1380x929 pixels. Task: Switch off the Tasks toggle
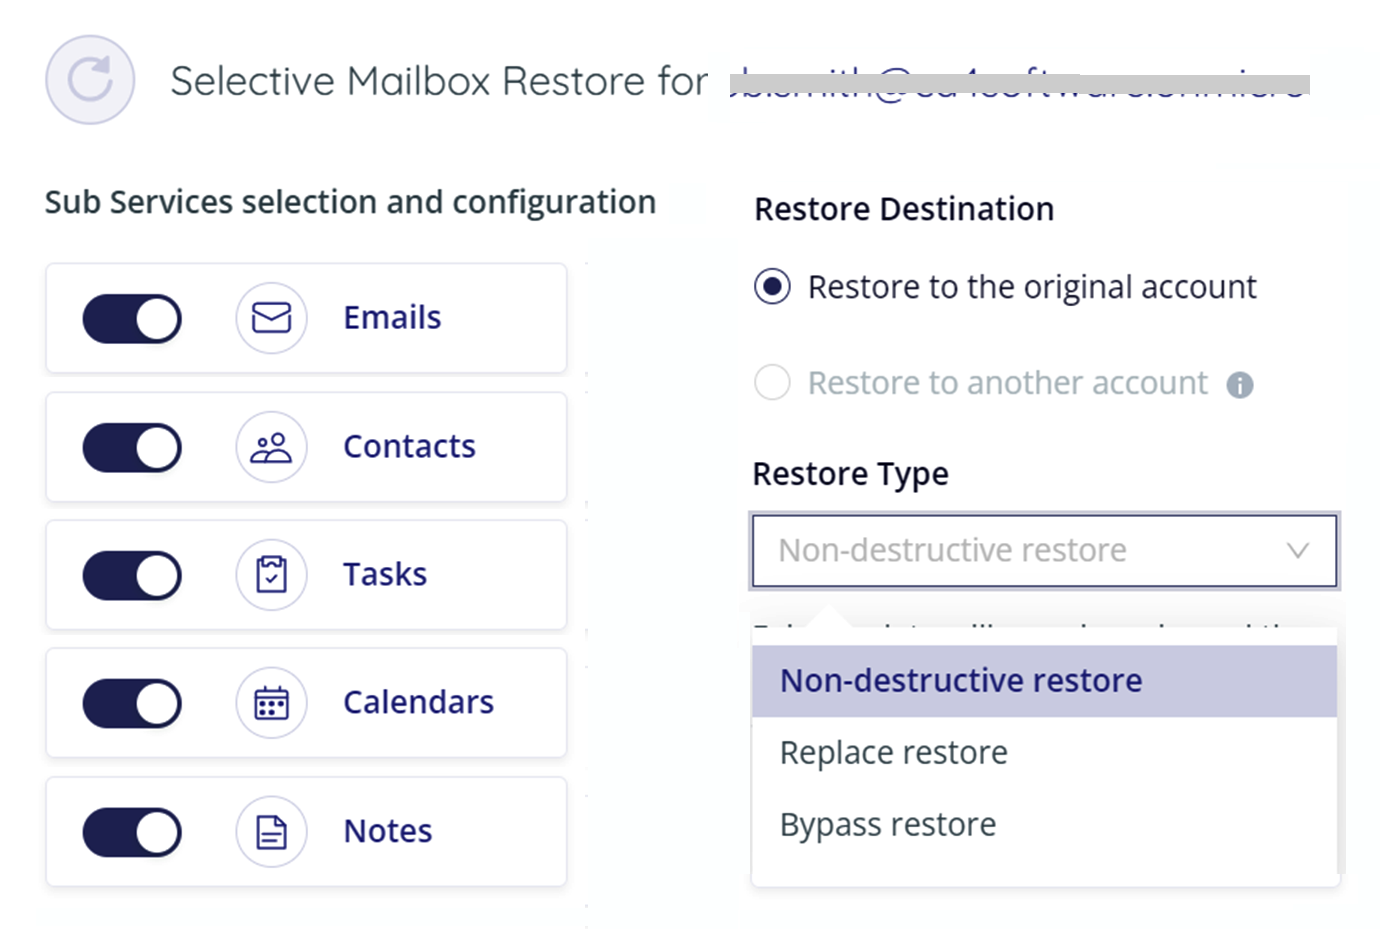coord(132,576)
